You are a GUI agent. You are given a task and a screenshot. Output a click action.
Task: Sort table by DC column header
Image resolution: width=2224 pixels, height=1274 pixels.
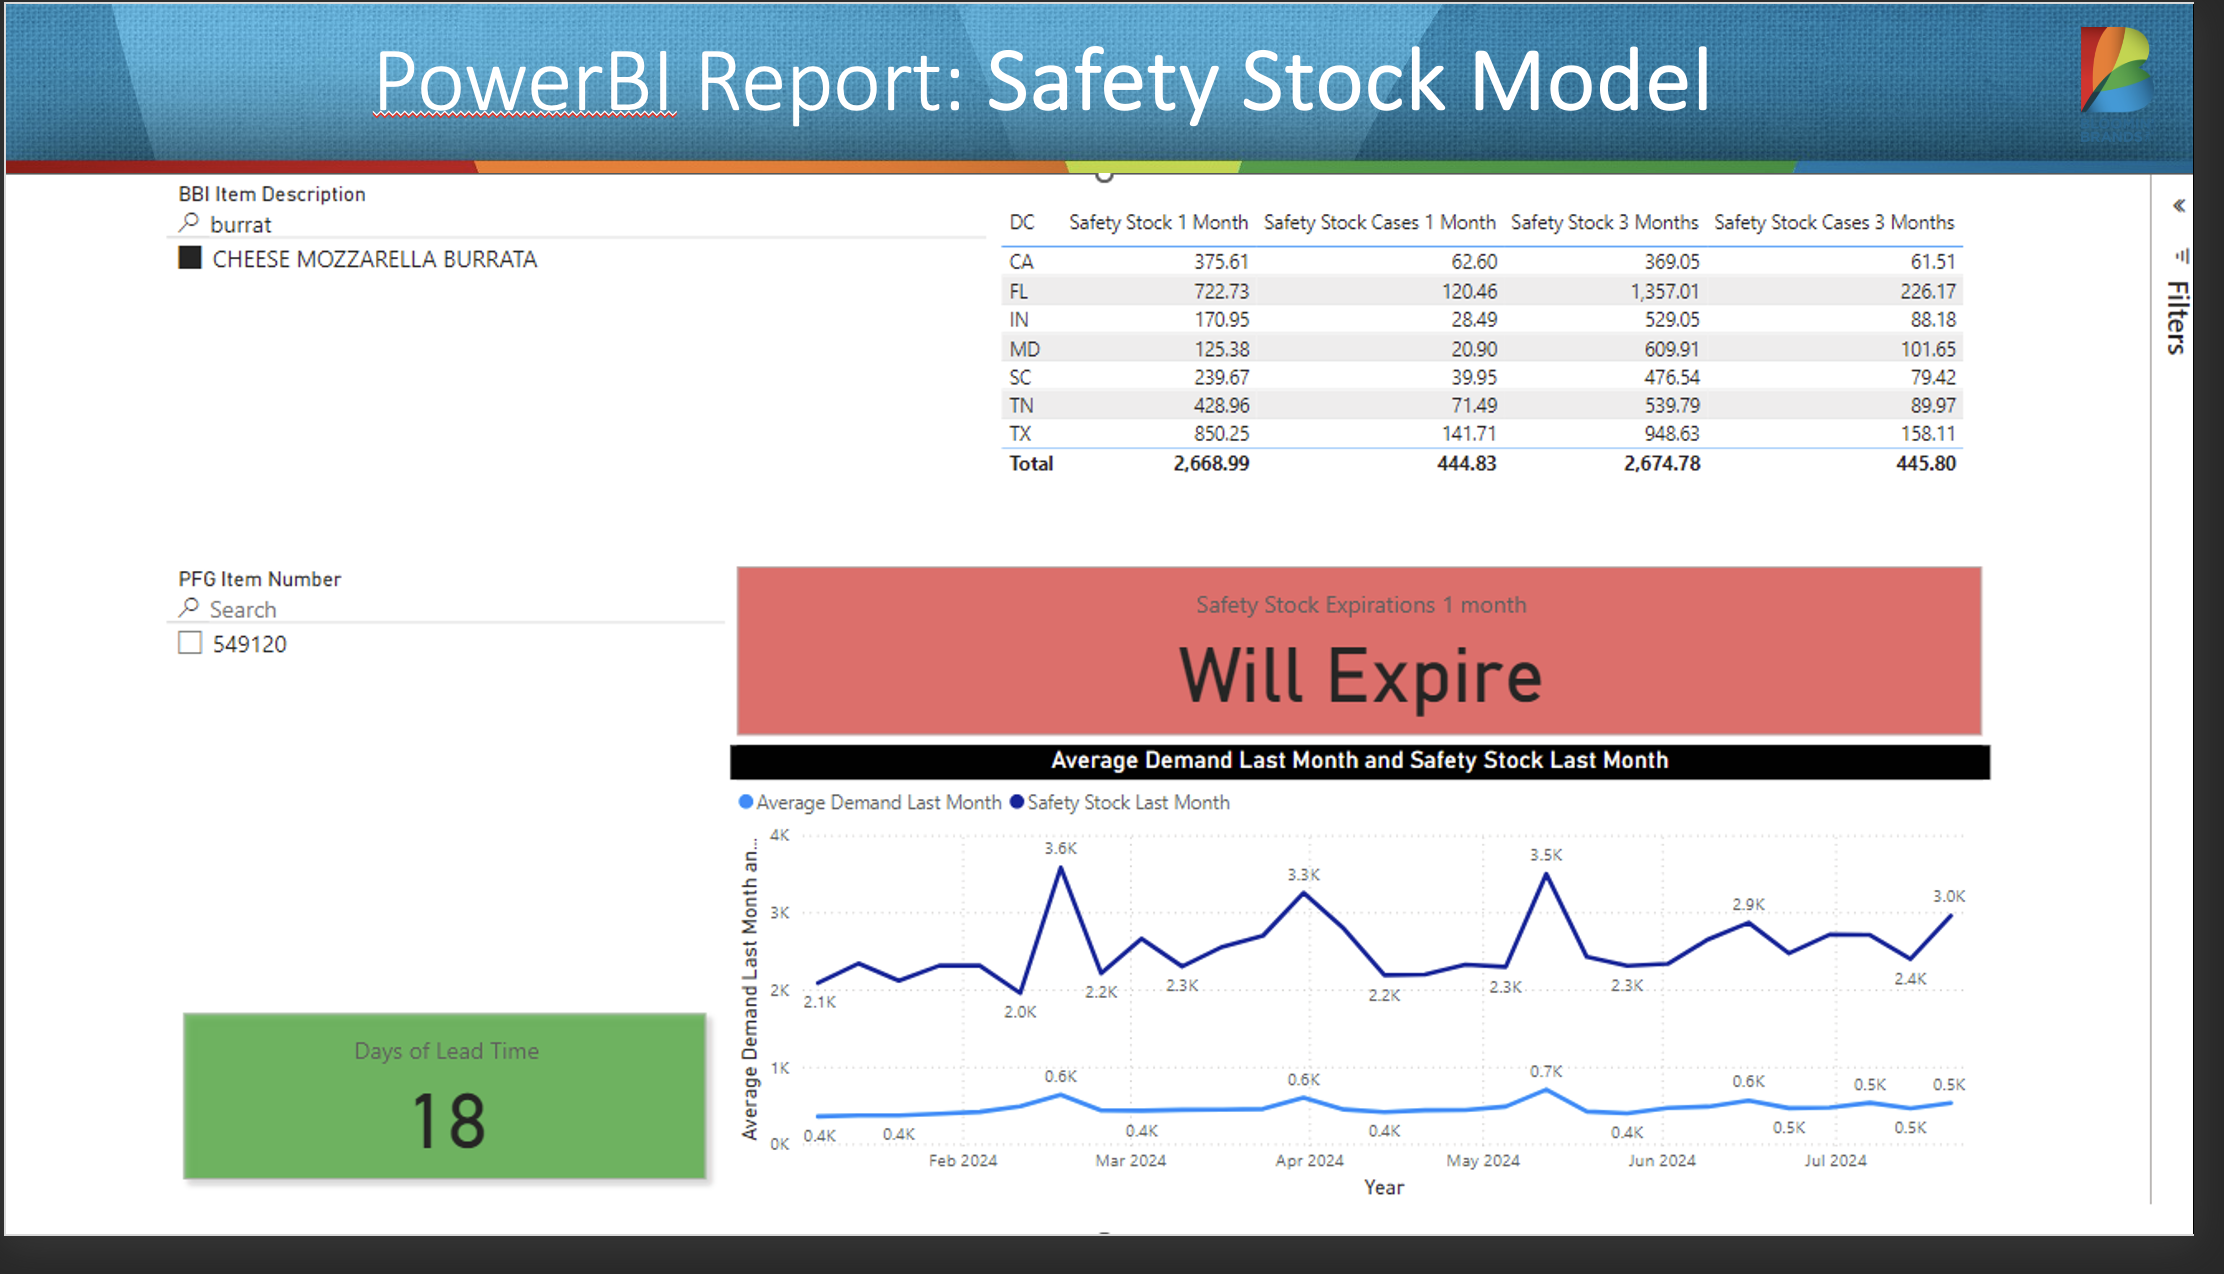tap(1022, 222)
